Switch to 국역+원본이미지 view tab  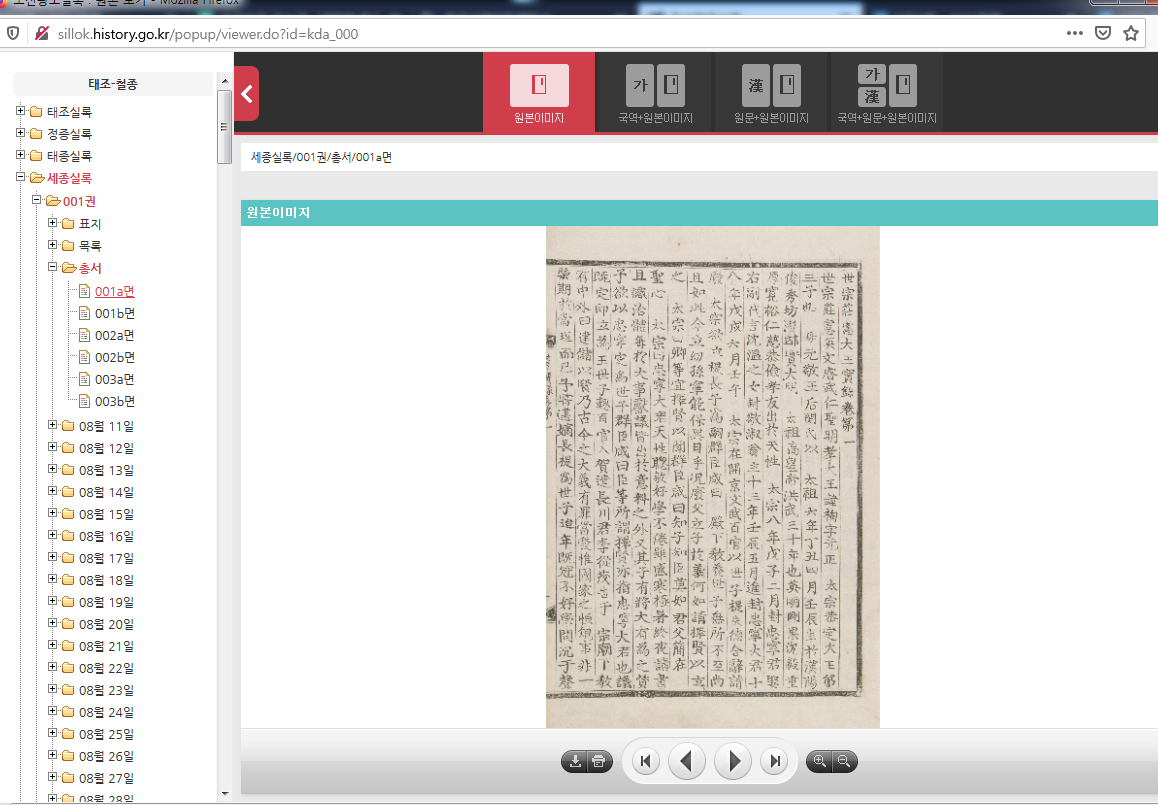click(654, 93)
